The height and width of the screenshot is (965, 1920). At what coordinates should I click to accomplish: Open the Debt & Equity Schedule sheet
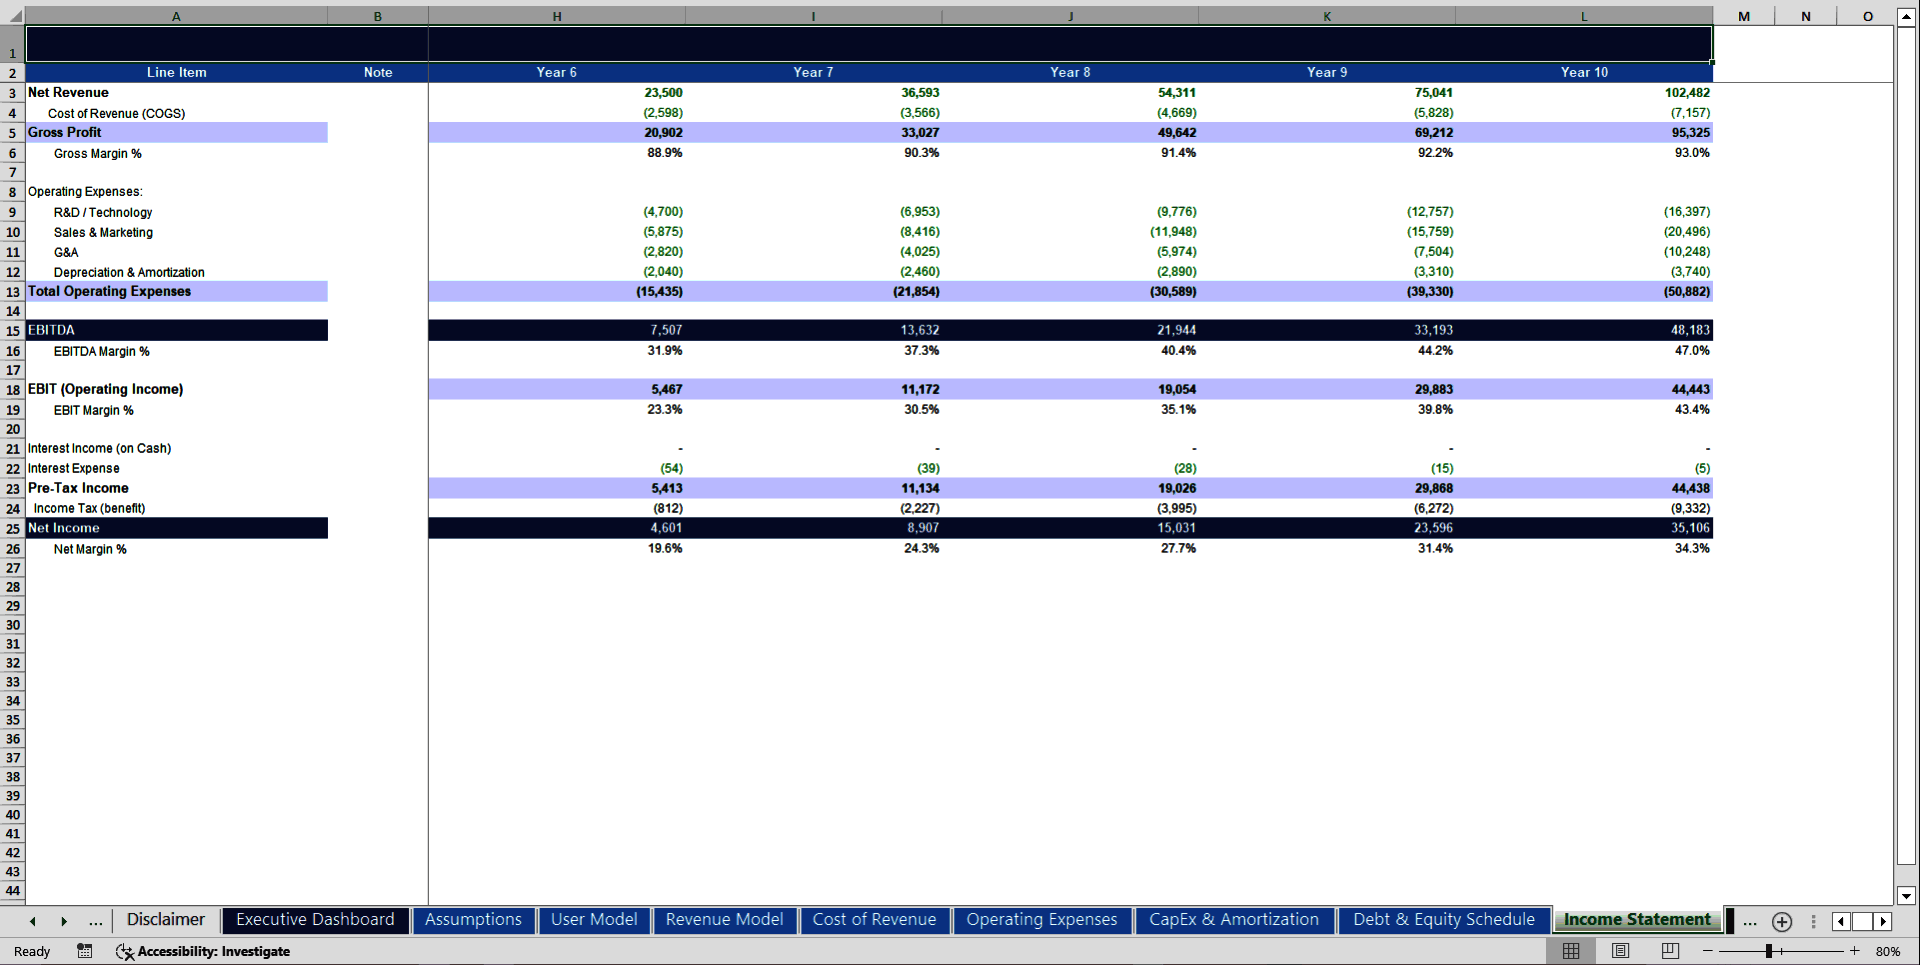coord(1444,919)
